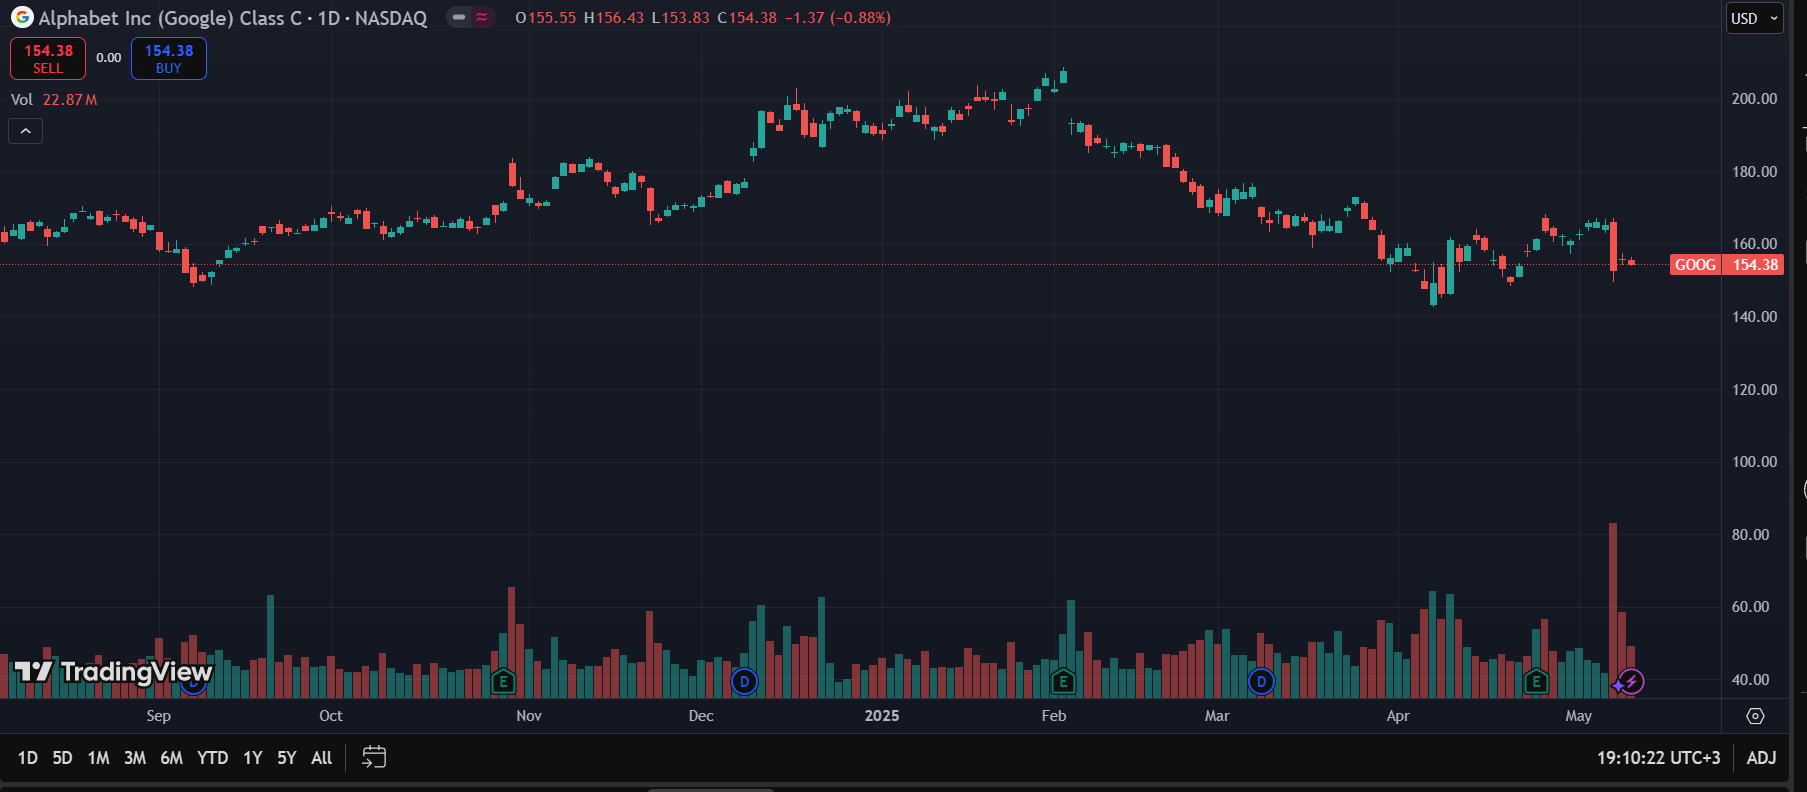Click the purple lightning latest-news marker
1807x792 pixels.
[1630, 682]
